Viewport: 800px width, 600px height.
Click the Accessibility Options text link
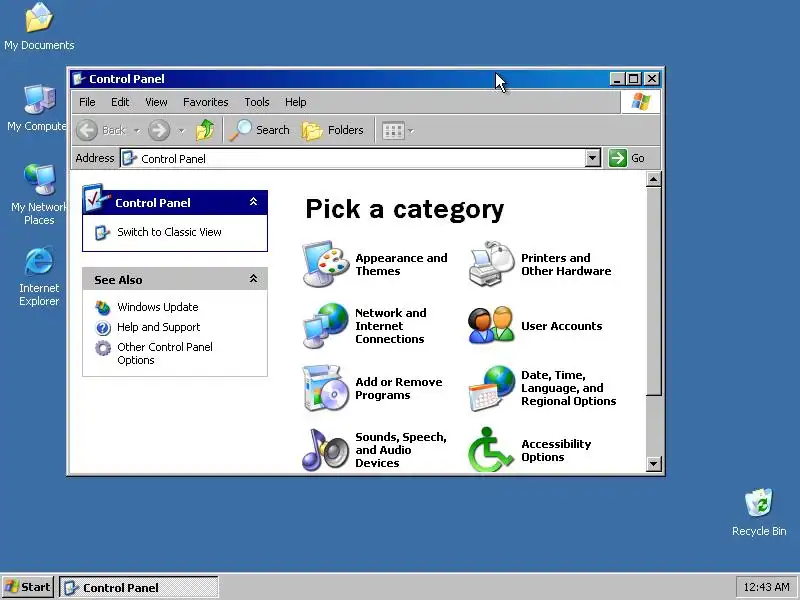coord(556,451)
